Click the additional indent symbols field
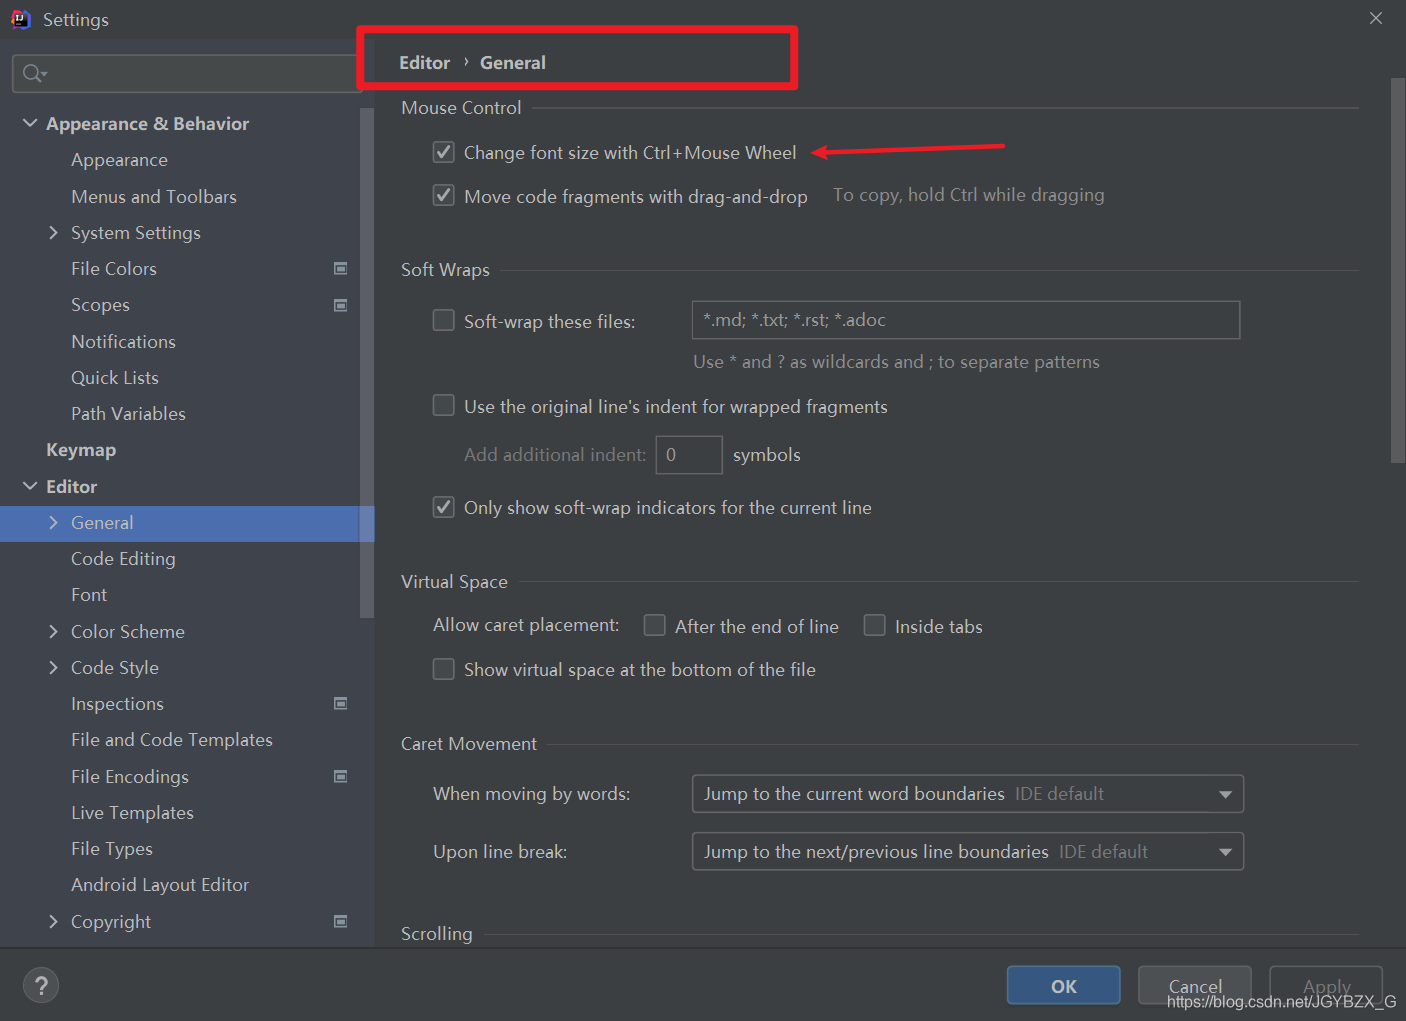This screenshot has height=1021, width=1406. 689,455
